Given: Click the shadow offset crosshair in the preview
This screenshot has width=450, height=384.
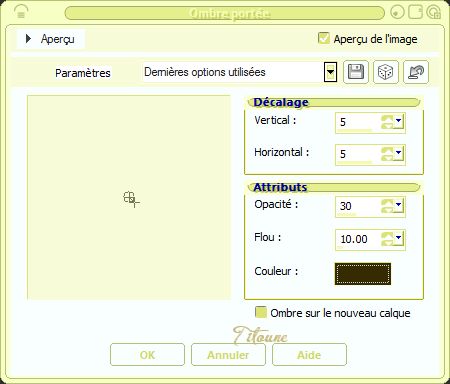Looking at the screenshot, I should (131, 199).
